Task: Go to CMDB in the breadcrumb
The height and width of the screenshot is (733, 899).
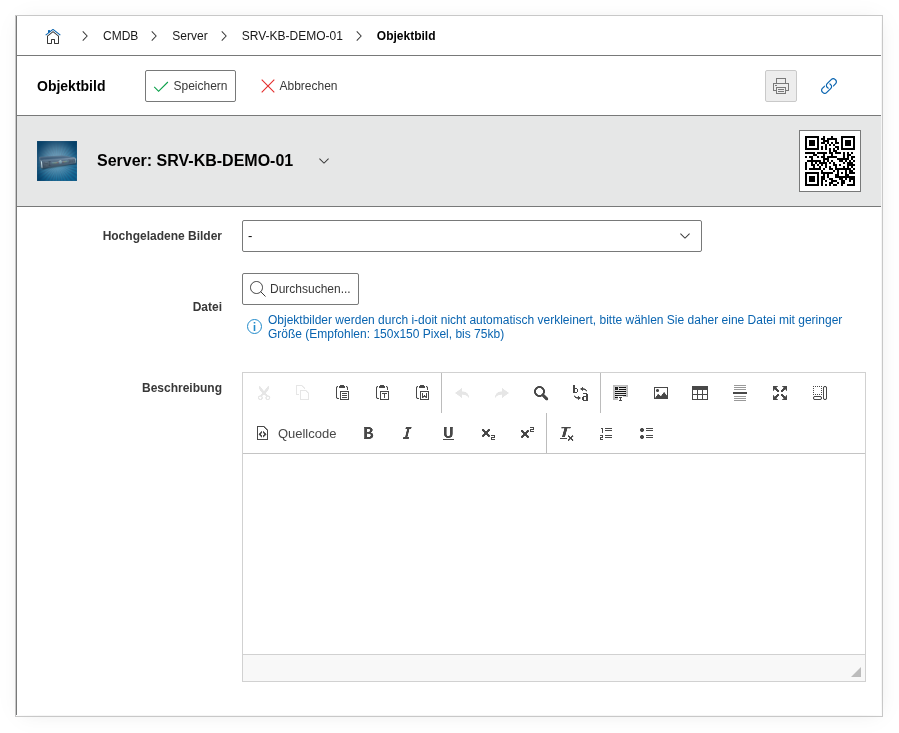Action: (120, 36)
